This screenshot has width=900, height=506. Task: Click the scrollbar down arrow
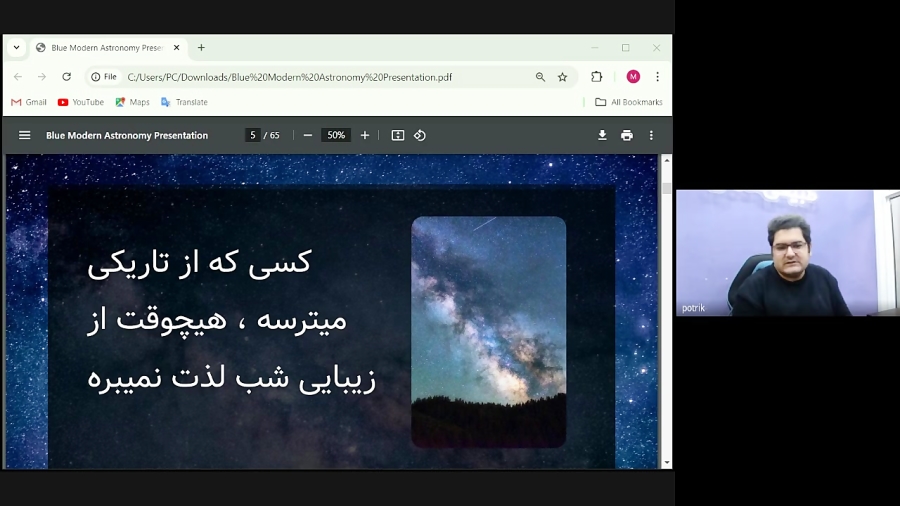tap(666, 462)
